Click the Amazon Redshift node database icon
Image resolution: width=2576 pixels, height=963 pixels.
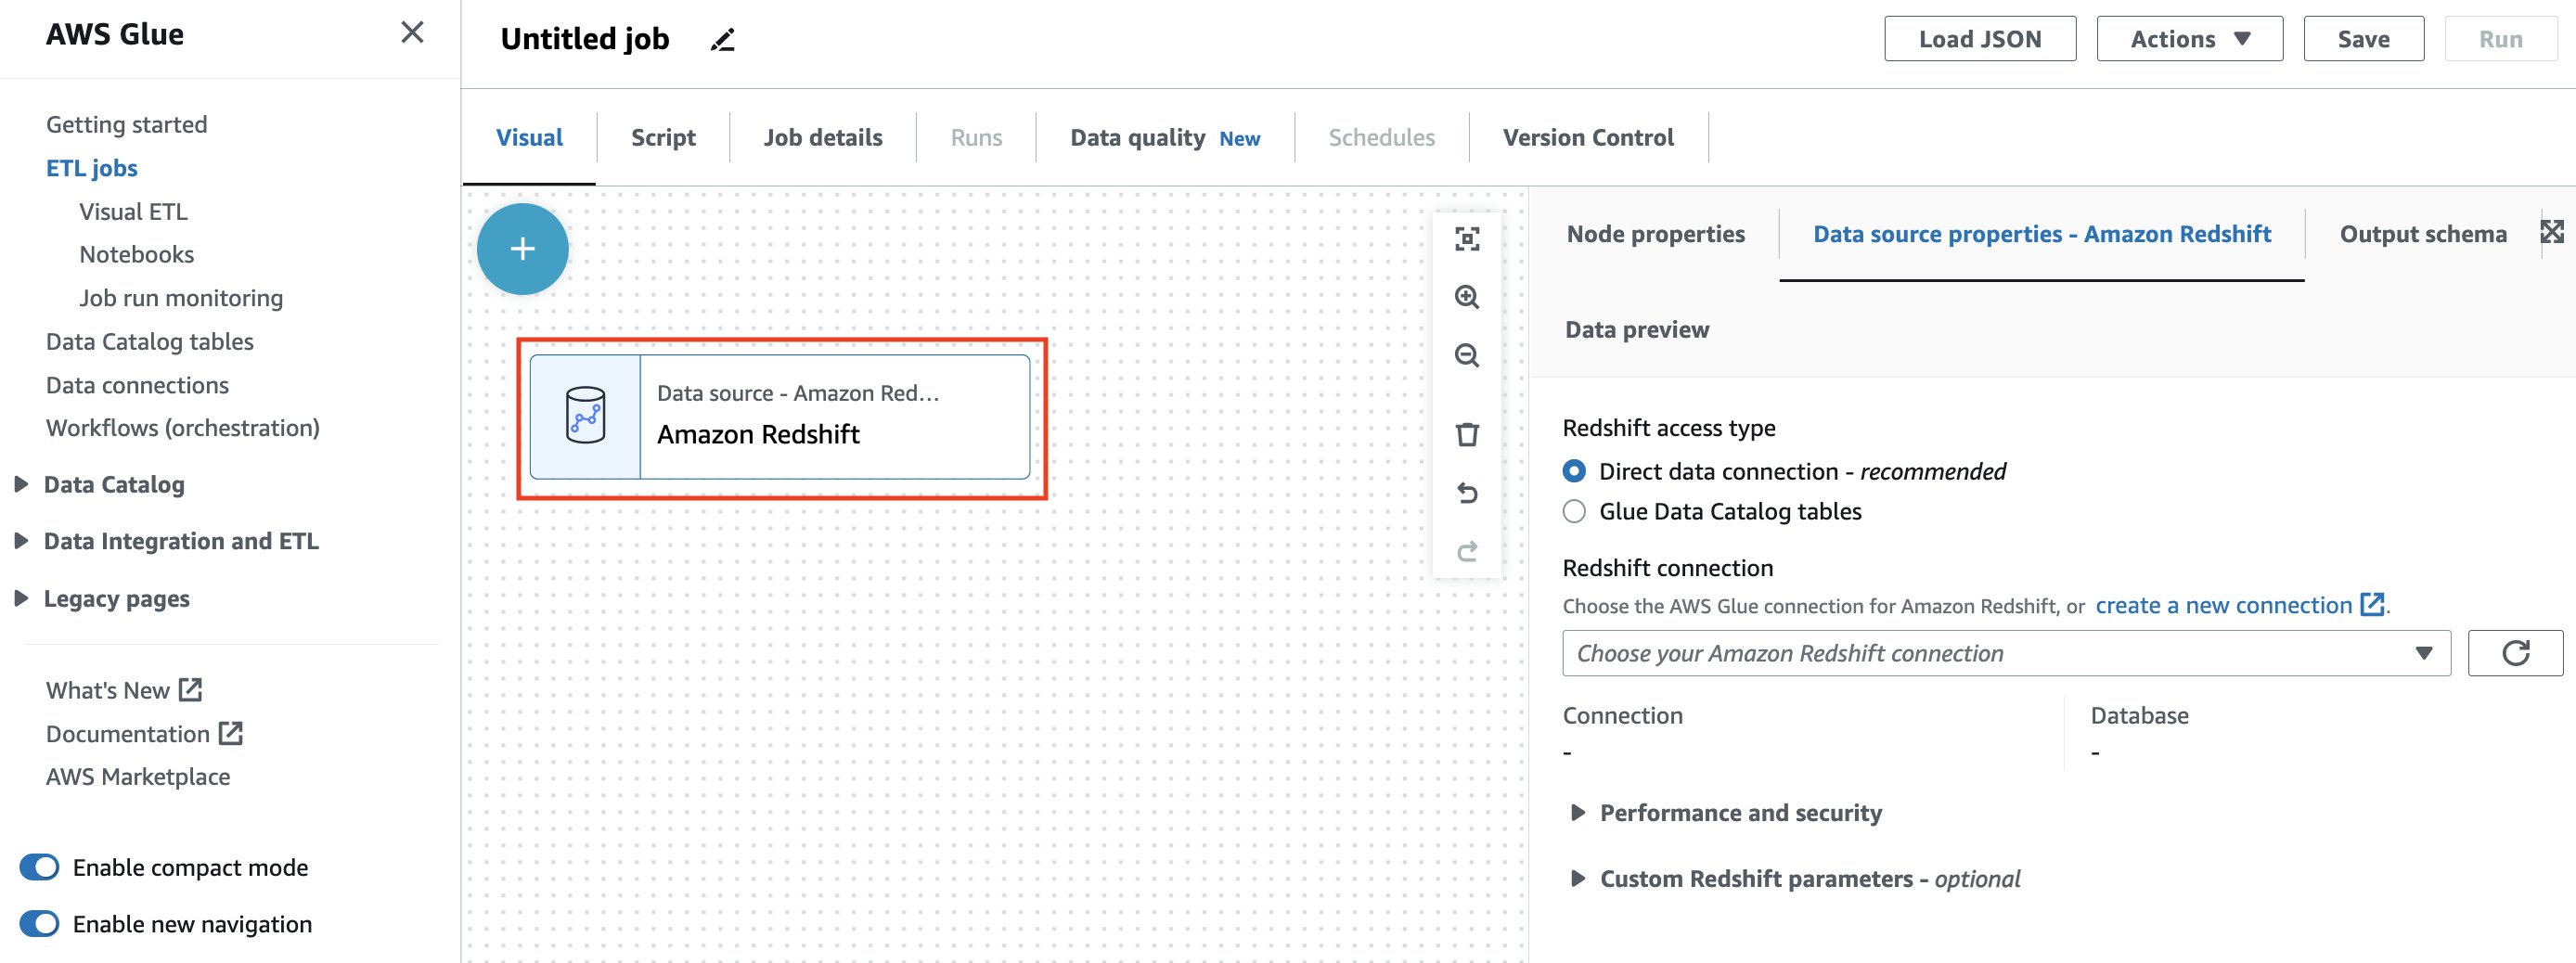pos(585,416)
